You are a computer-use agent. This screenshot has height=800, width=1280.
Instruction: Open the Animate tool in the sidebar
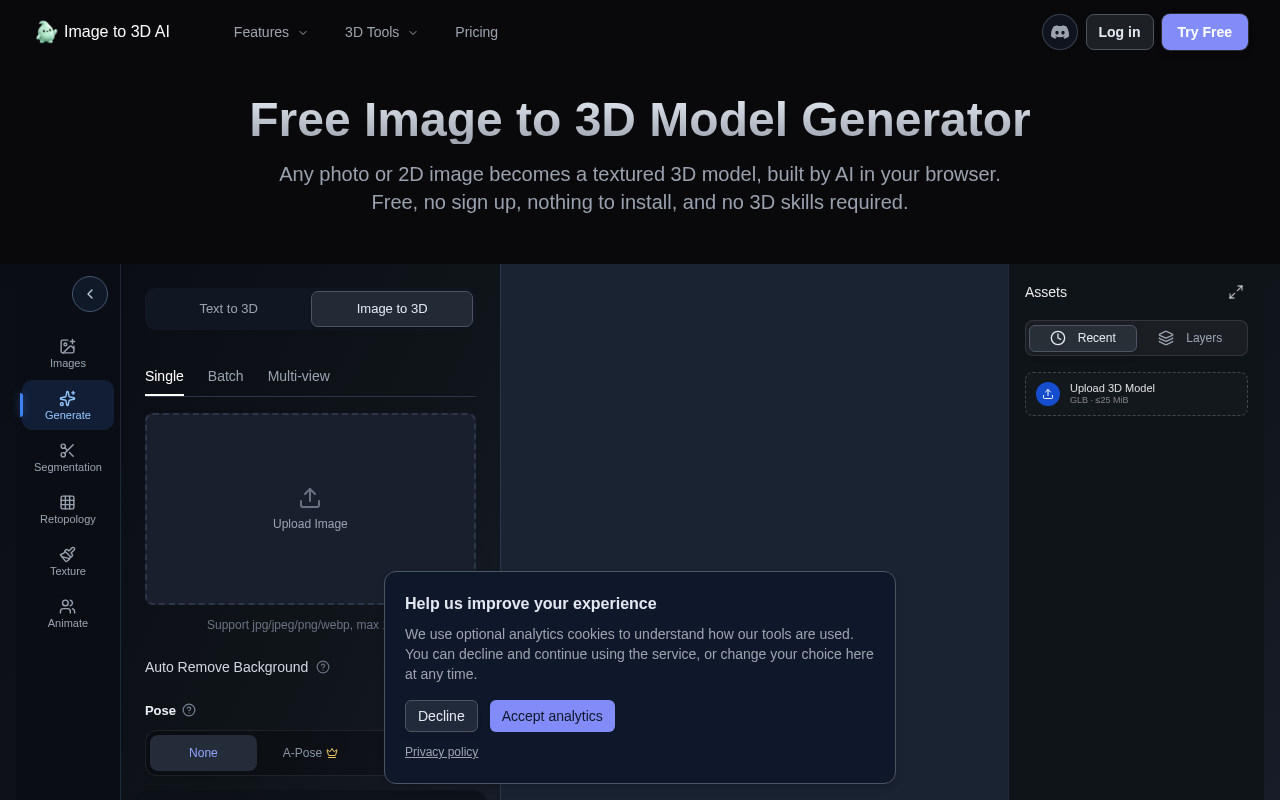click(68, 614)
